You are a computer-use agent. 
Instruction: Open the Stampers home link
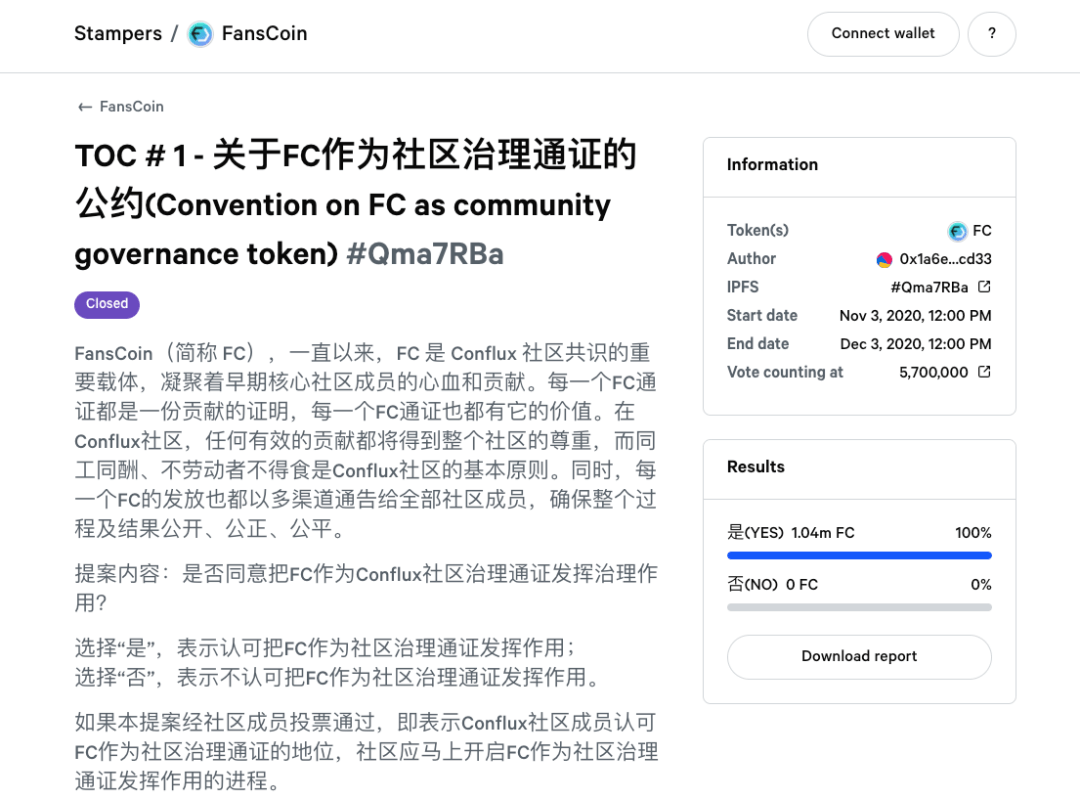(118, 33)
